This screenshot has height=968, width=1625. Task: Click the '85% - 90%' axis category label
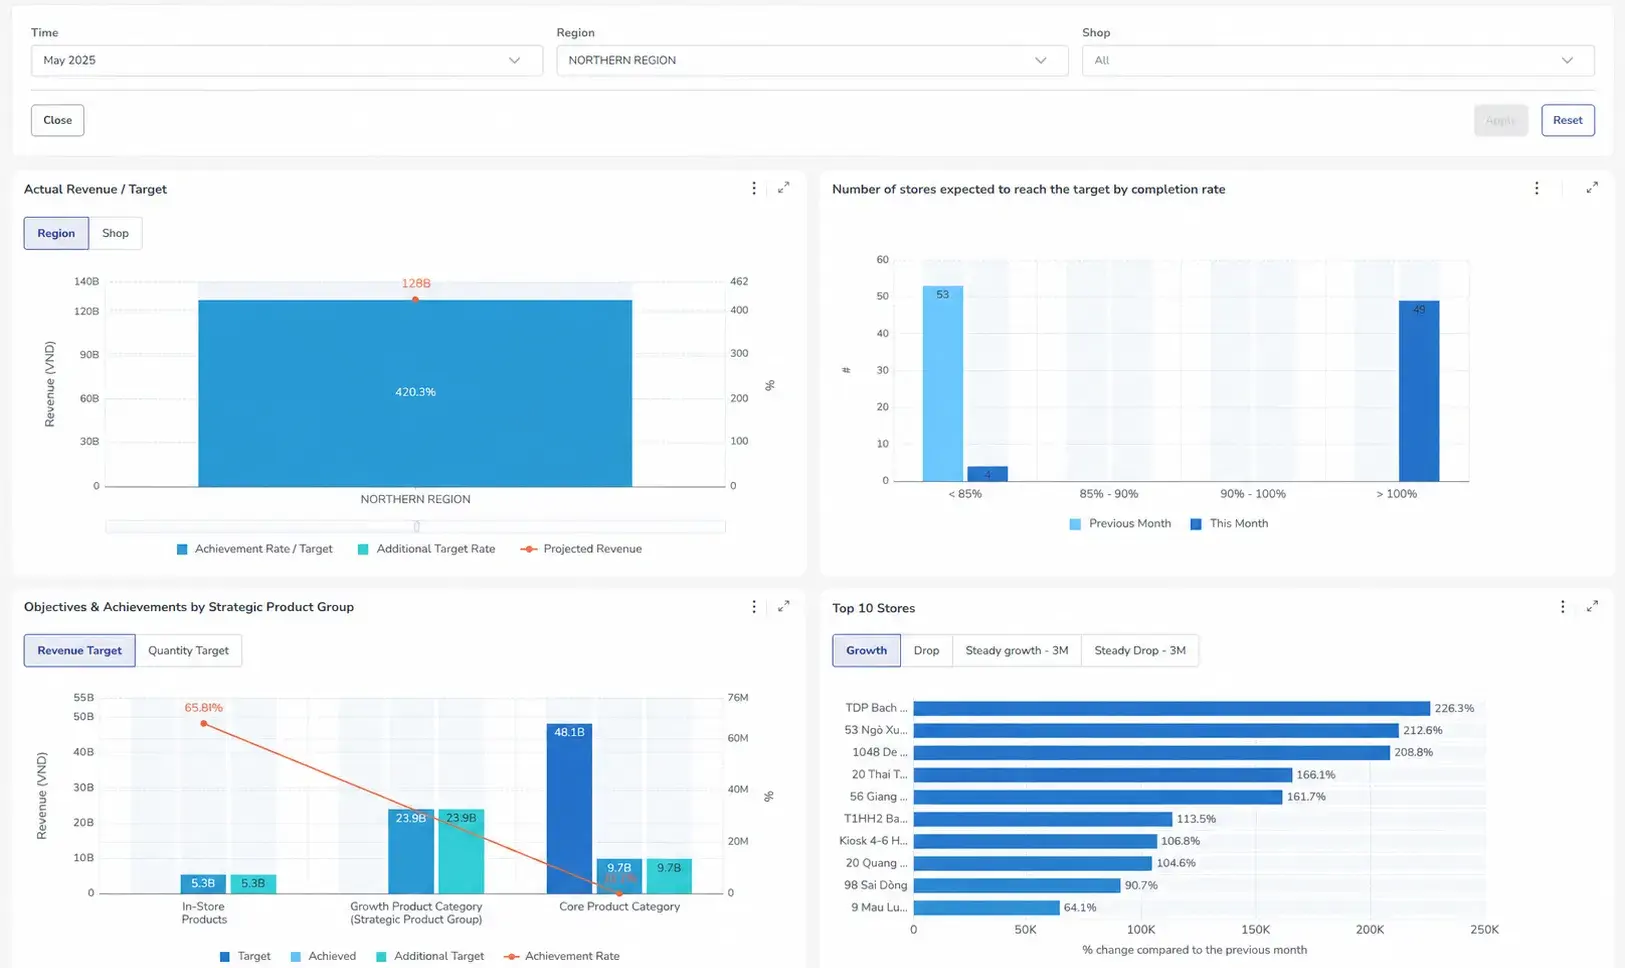[x=1108, y=494]
